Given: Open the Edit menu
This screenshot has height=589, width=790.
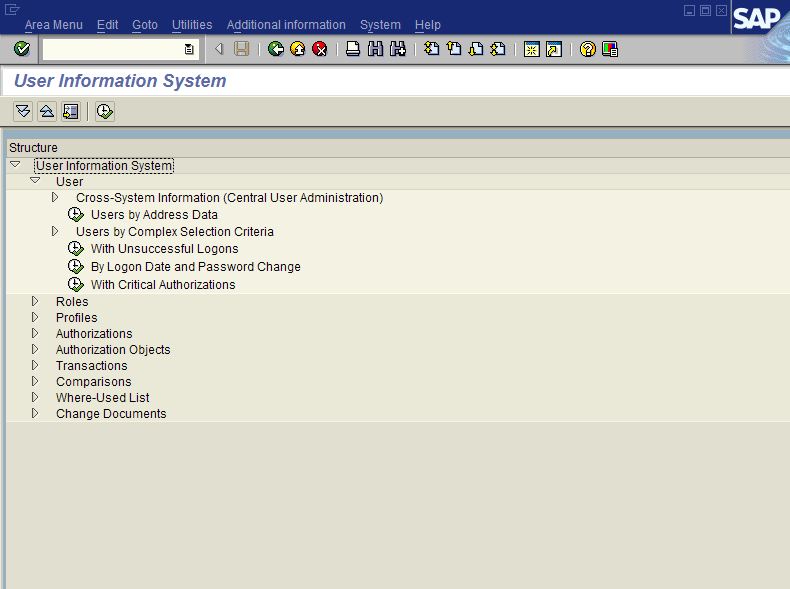Looking at the screenshot, I should [107, 25].
